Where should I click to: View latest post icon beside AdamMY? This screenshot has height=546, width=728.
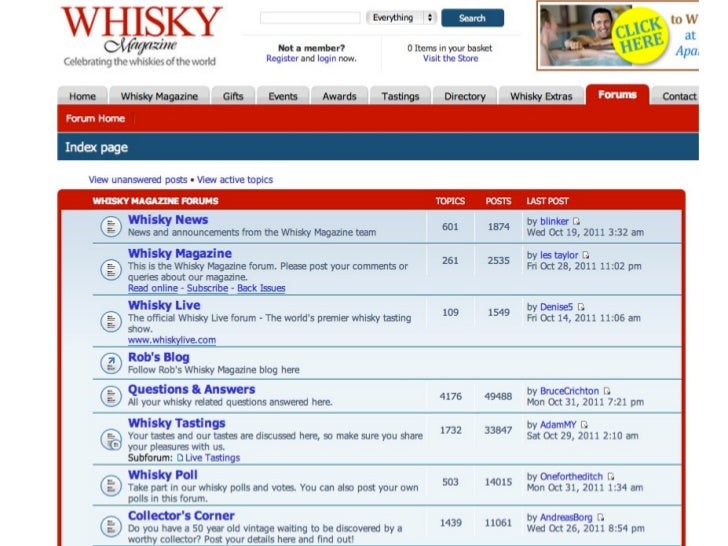click(x=584, y=424)
